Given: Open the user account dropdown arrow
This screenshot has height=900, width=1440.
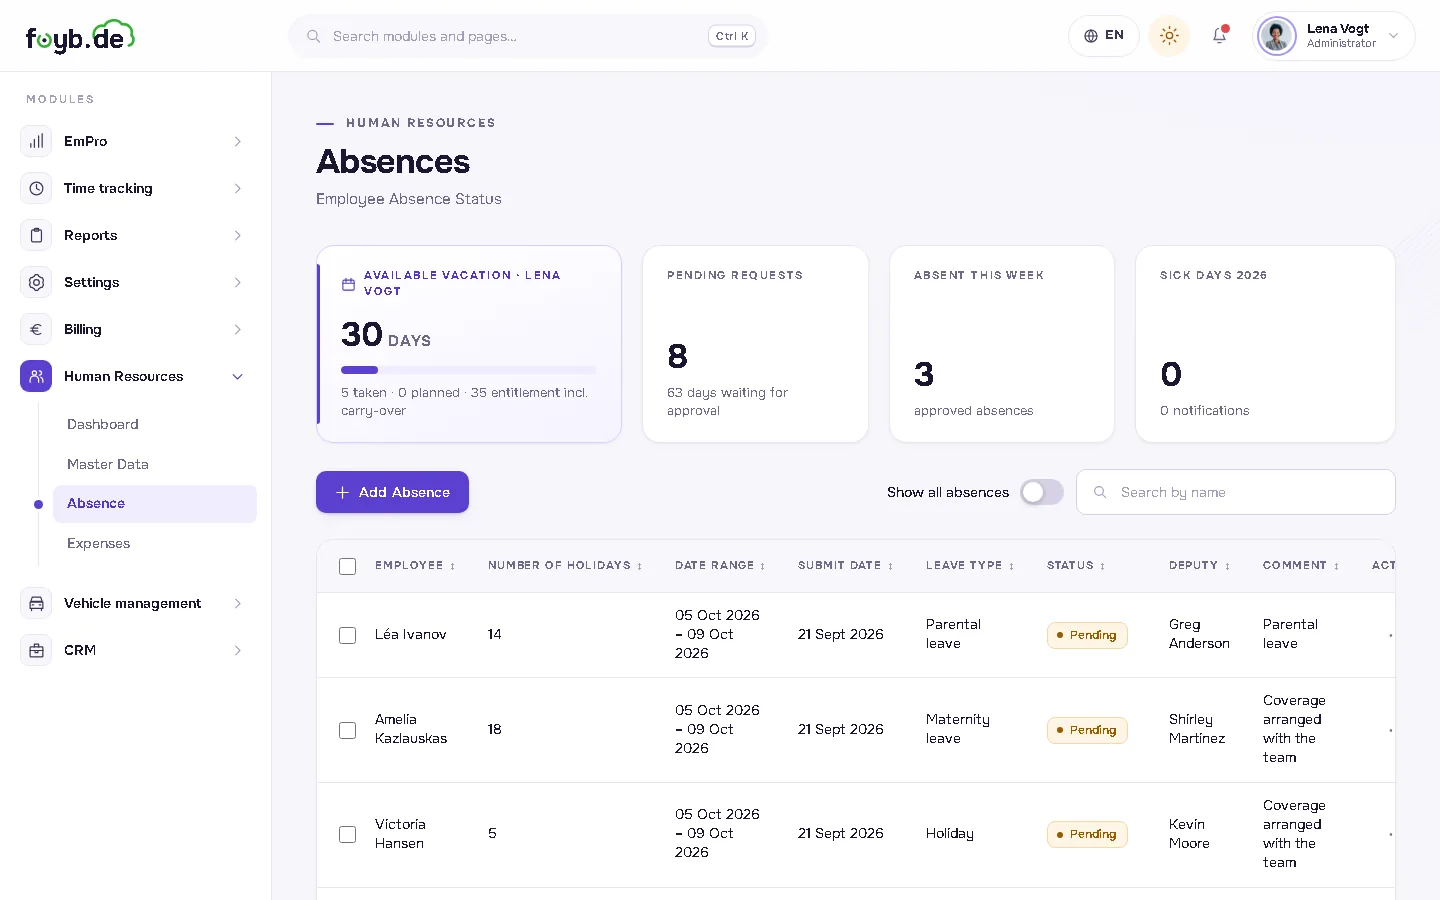Looking at the screenshot, I should point(1393,36).
